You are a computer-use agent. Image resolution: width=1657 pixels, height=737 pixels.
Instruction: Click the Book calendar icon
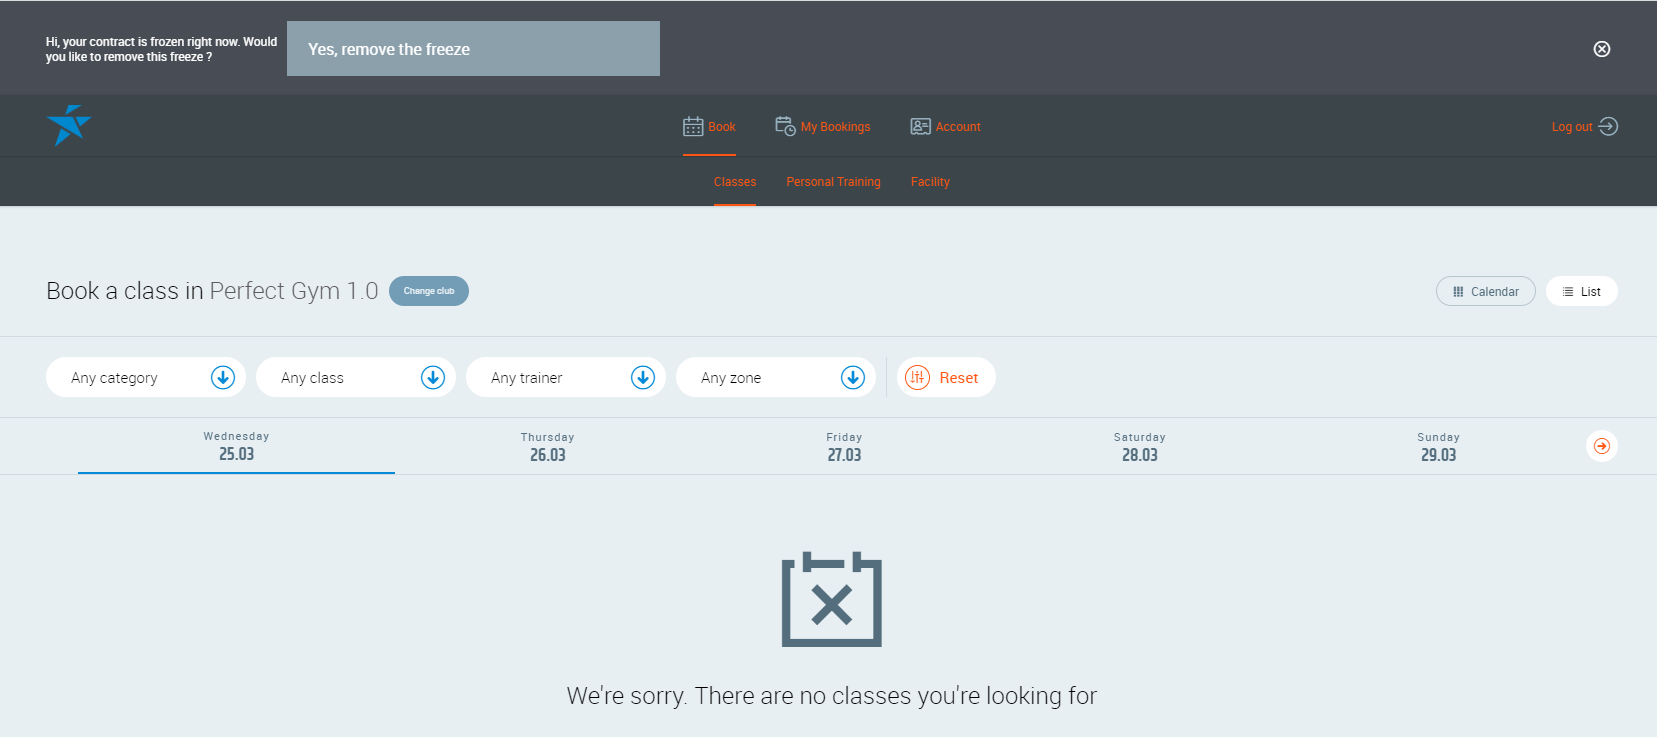click(693, 127)
